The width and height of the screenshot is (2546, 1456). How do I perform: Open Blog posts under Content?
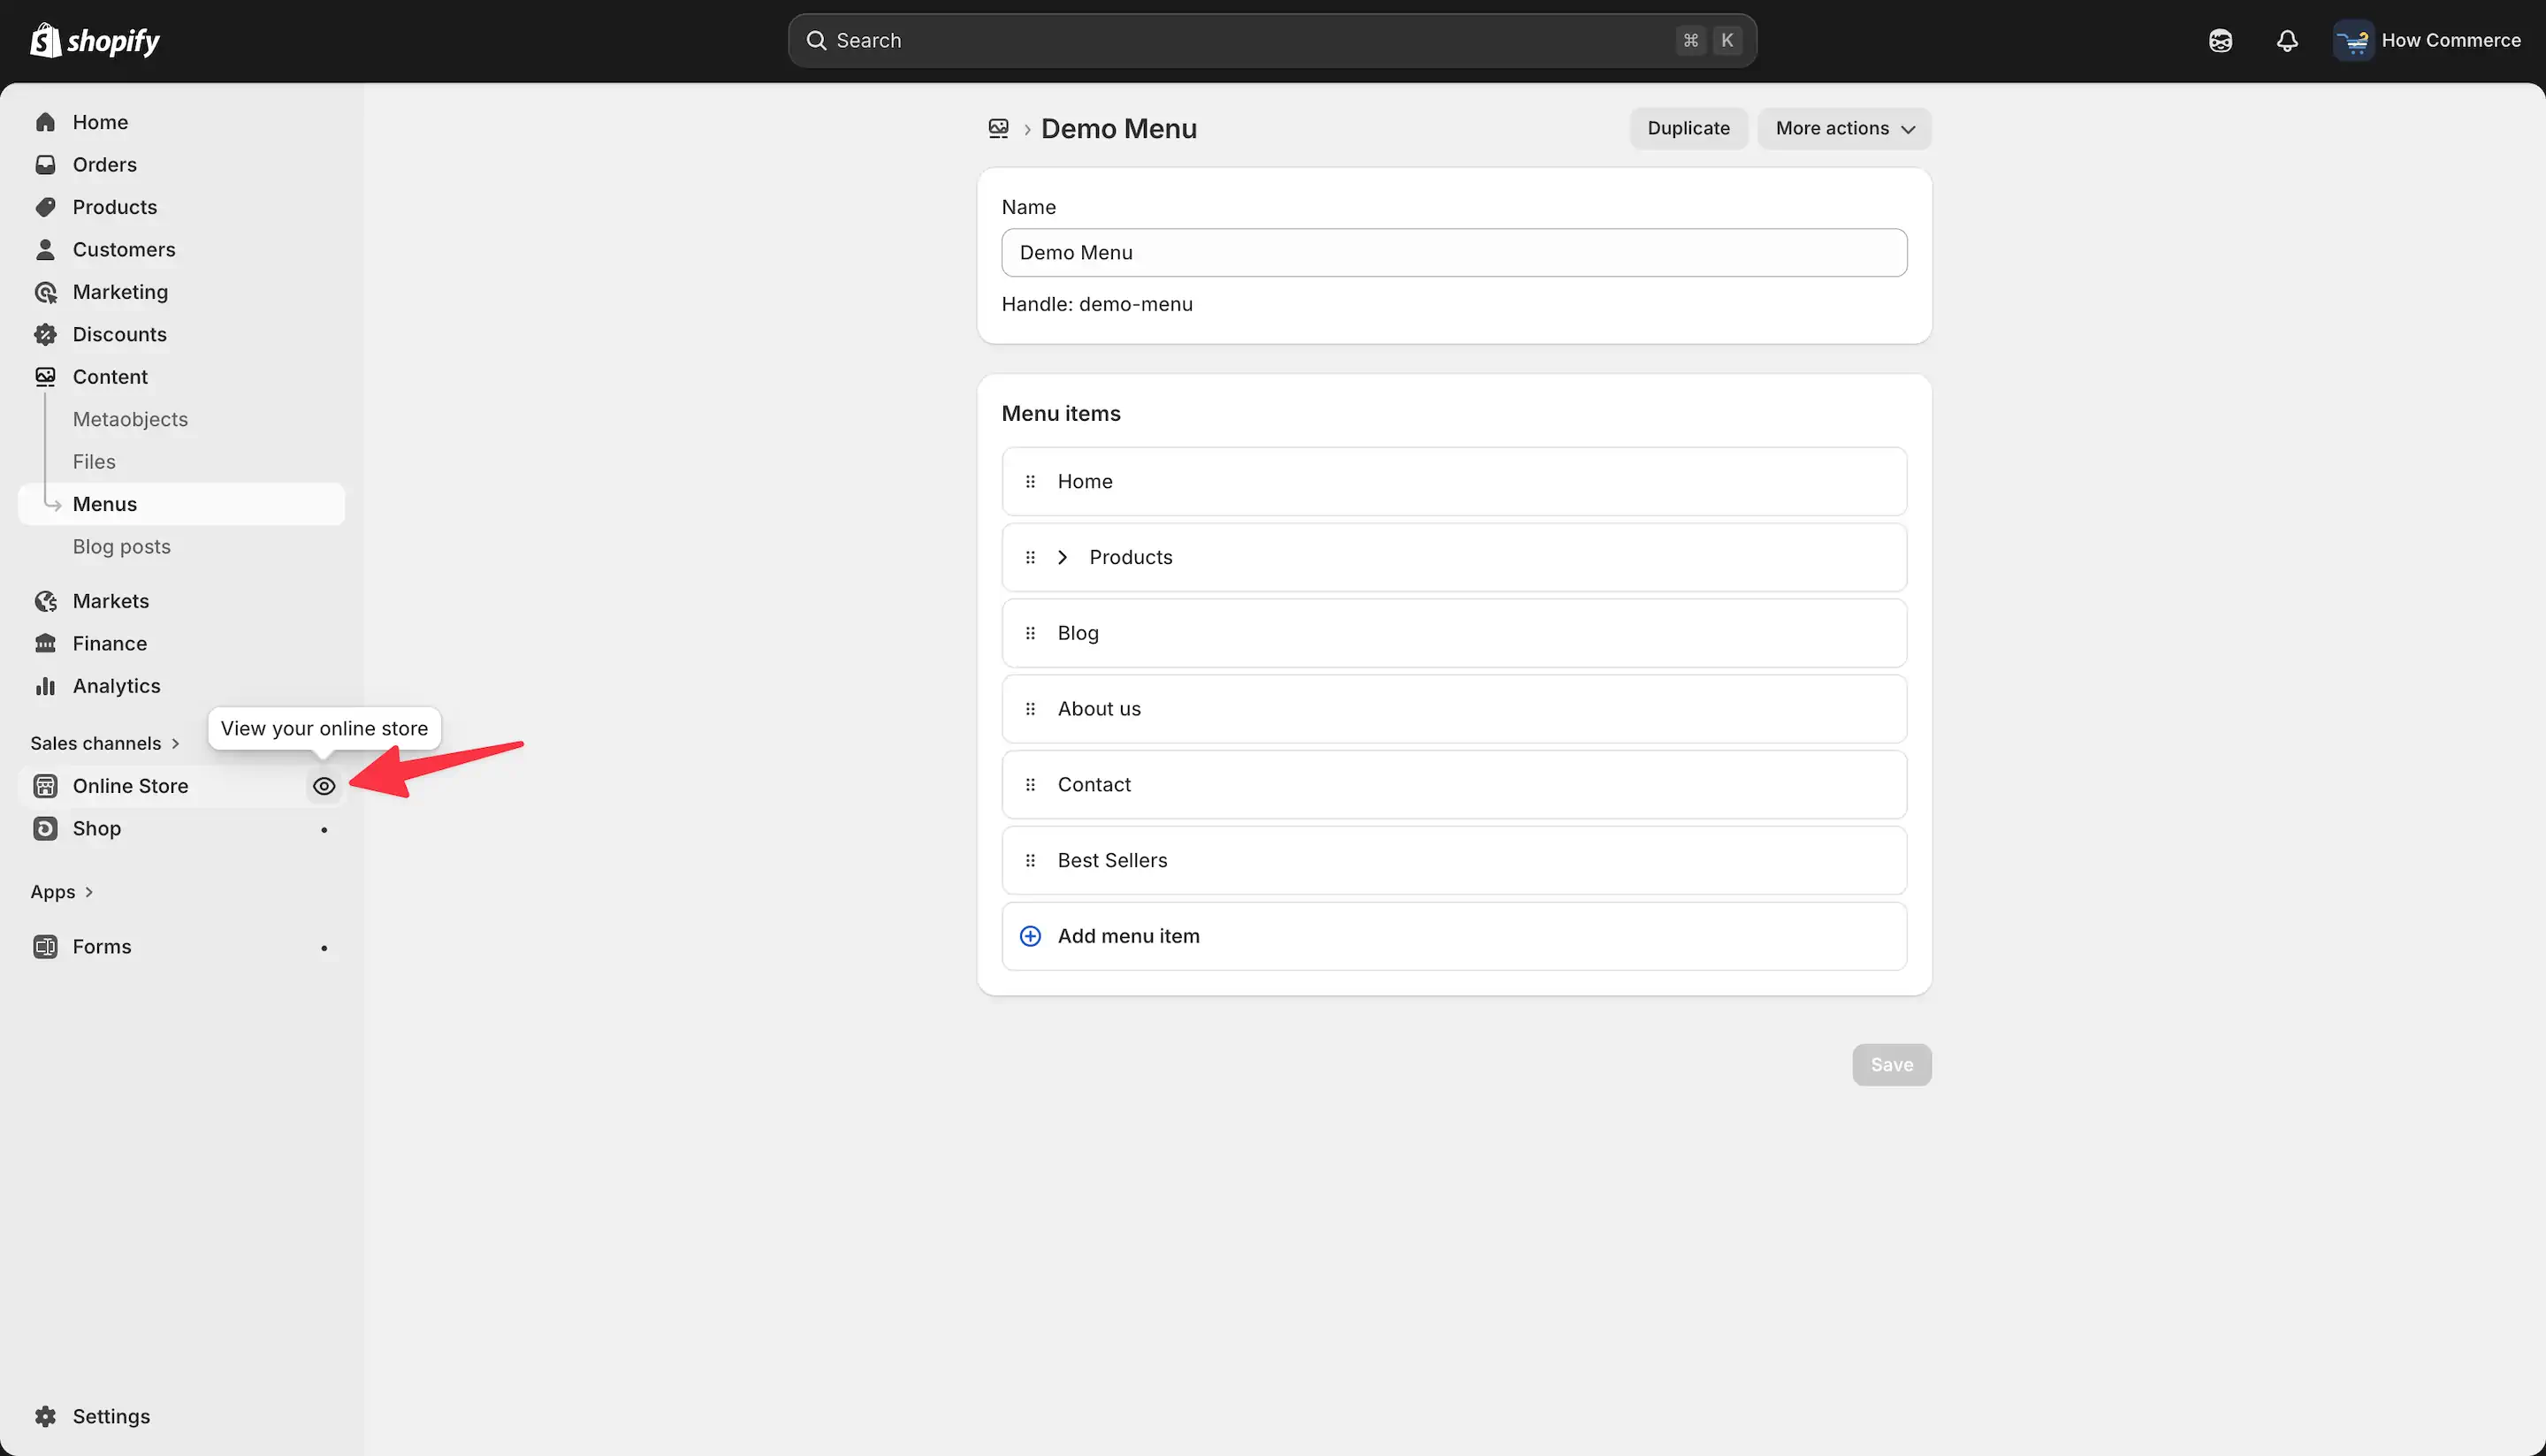pyautogui.click(x=122, y=547)
